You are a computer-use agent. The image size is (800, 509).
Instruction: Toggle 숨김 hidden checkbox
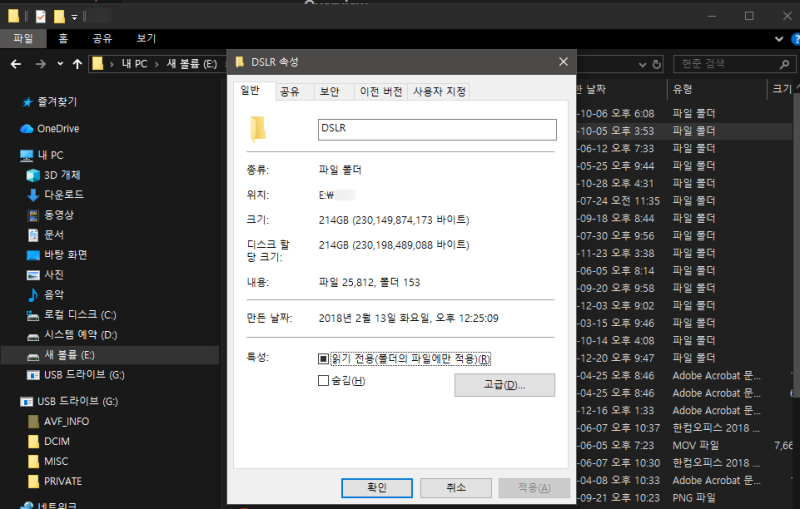click(323, 380)
